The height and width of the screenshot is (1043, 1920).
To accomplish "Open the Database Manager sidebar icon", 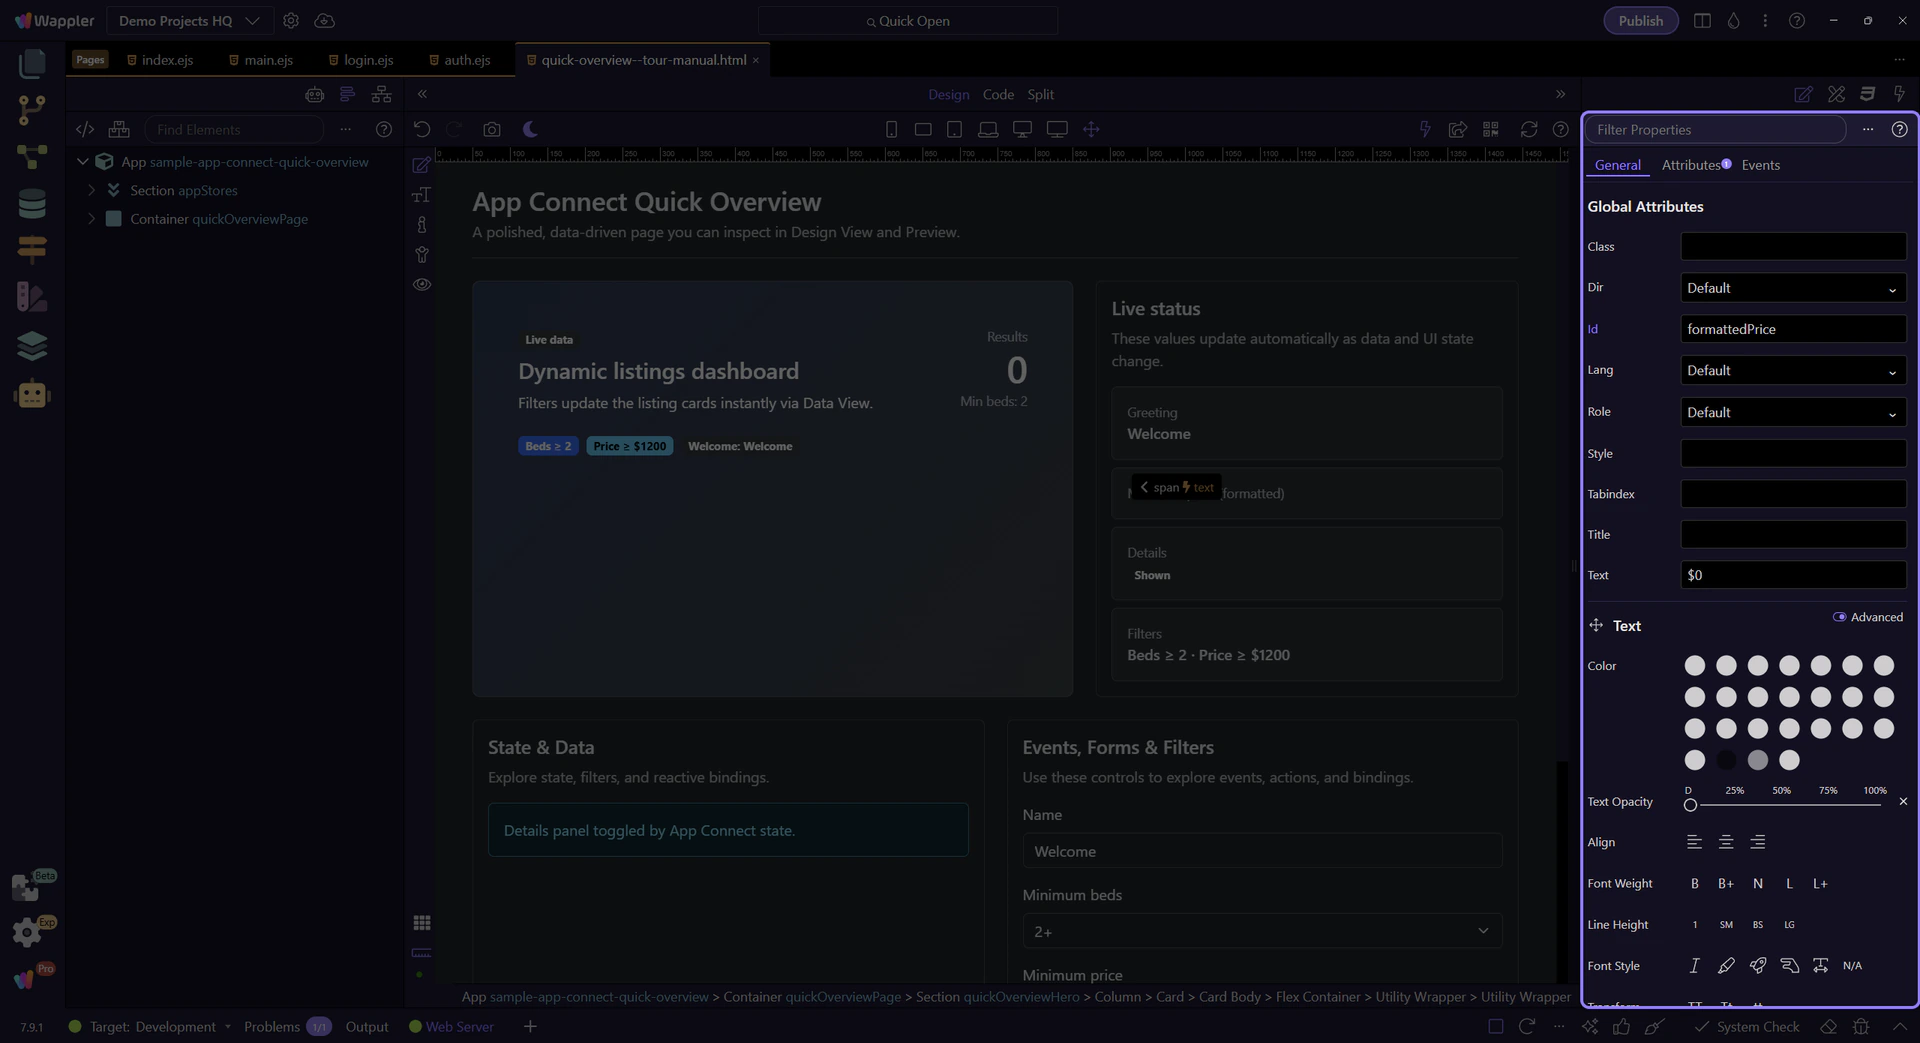I will tap(32, 203).
